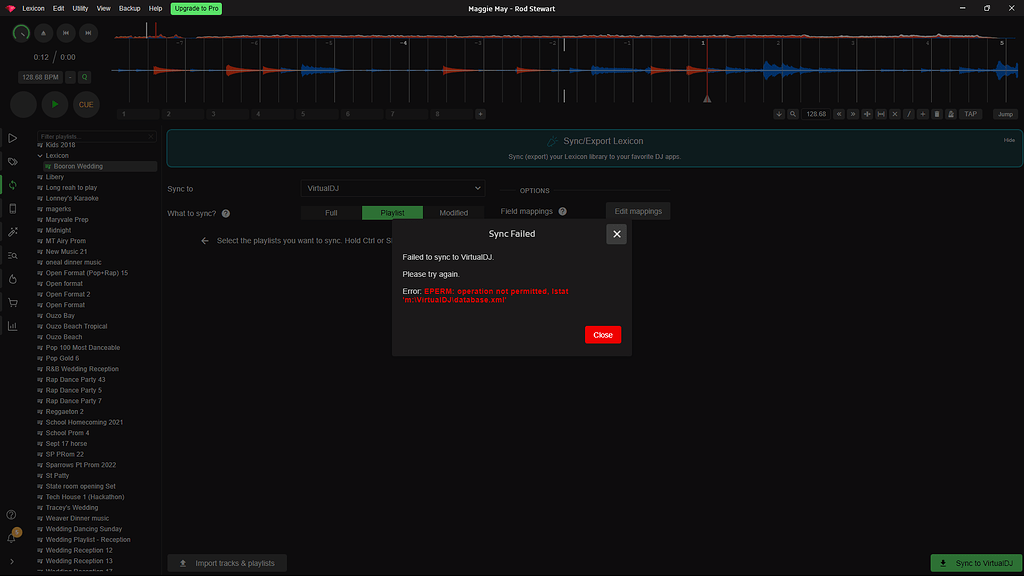
Task: Click the tags icon in the sidebar
Action: [12, 161]
